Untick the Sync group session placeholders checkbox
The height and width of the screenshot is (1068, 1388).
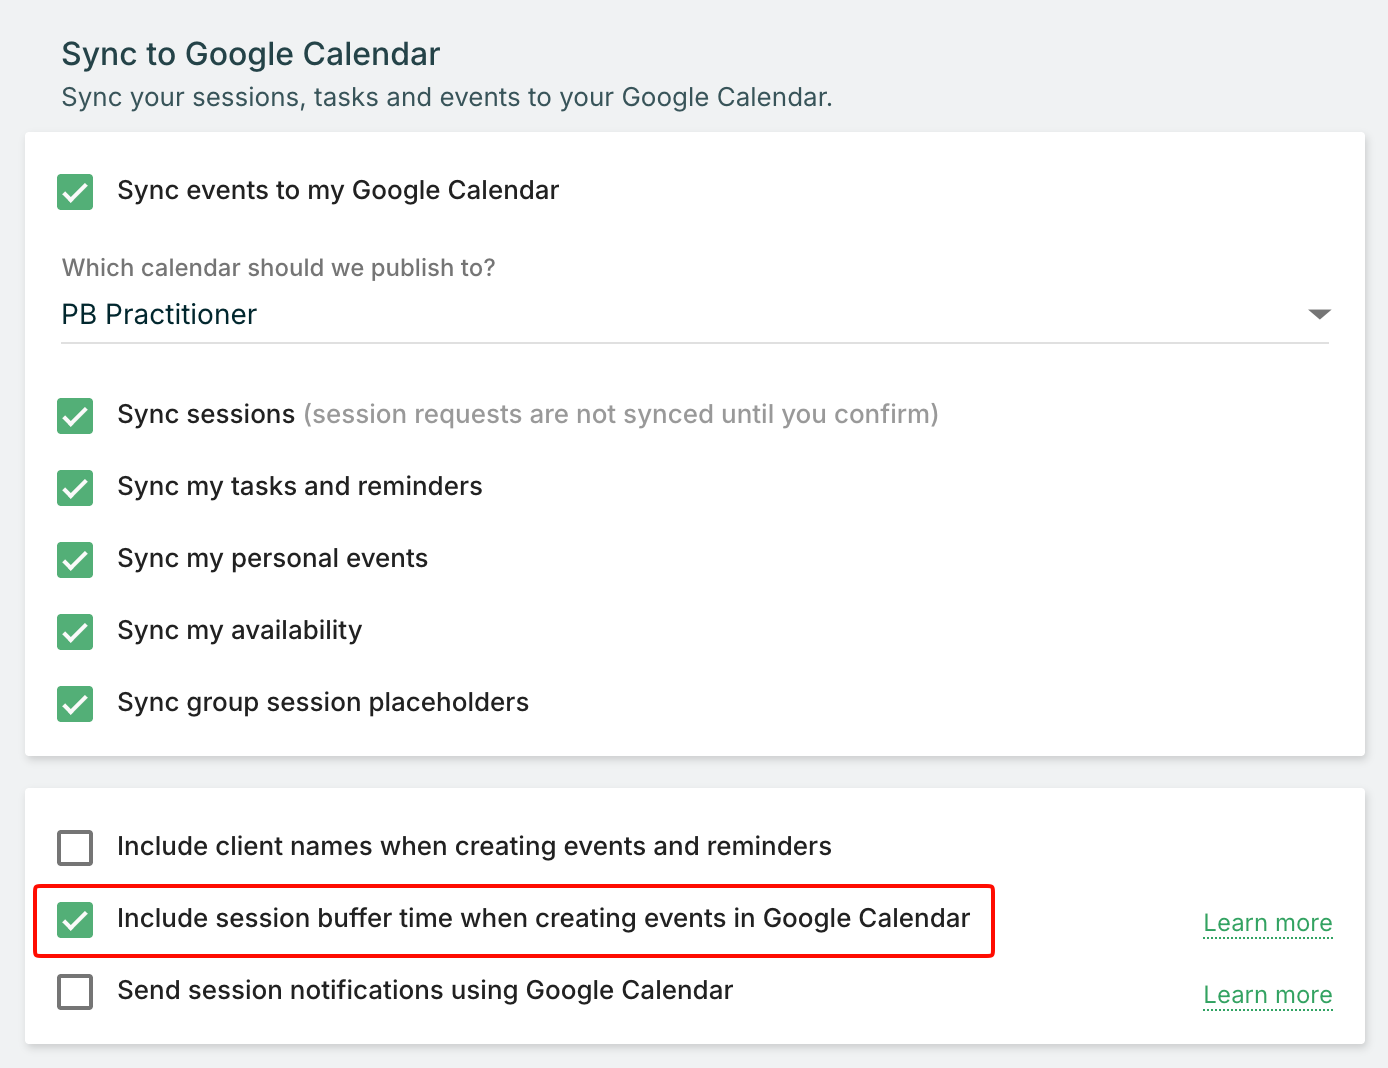click(x=75, y=704)
